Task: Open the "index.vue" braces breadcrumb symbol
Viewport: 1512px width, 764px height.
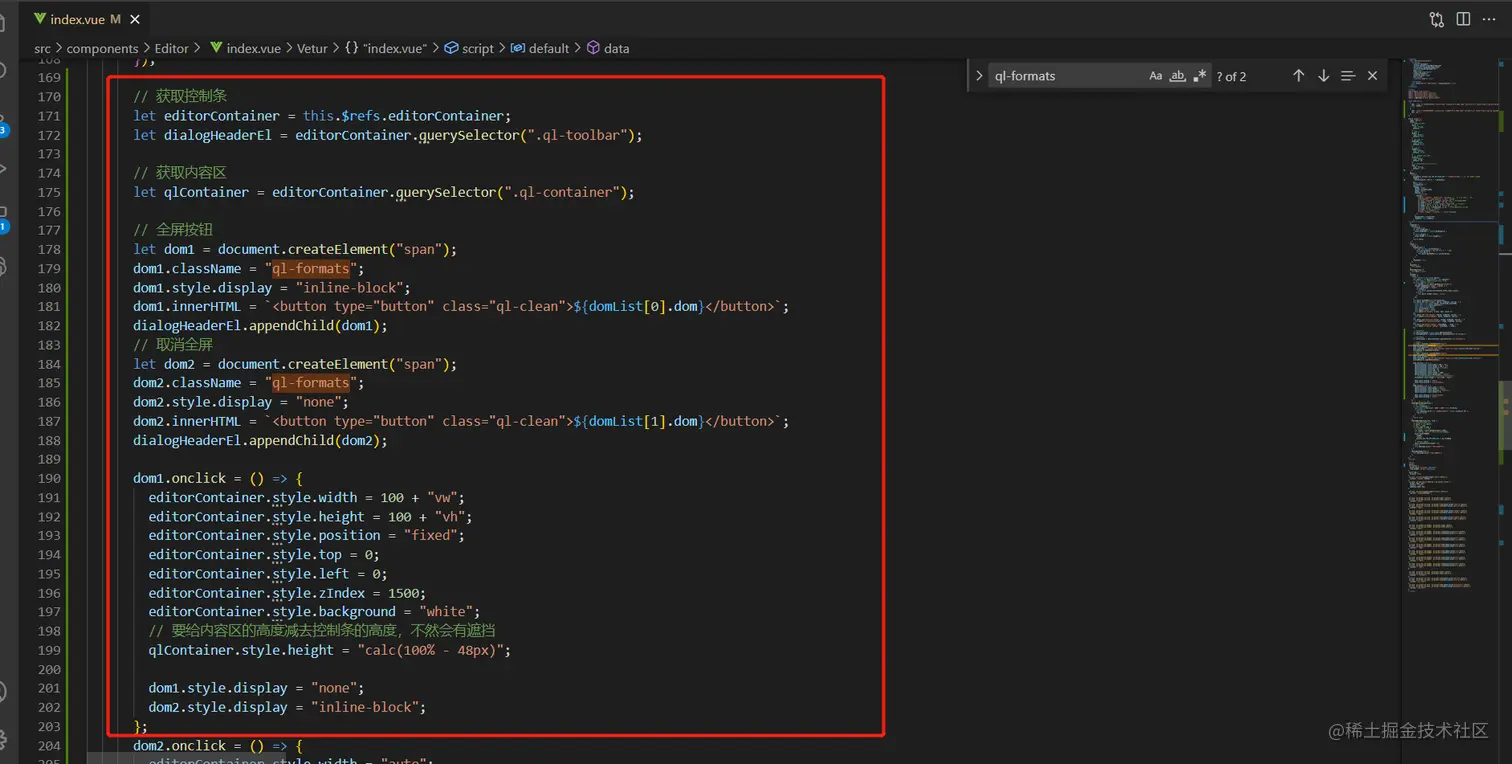Action: (386, 48)
